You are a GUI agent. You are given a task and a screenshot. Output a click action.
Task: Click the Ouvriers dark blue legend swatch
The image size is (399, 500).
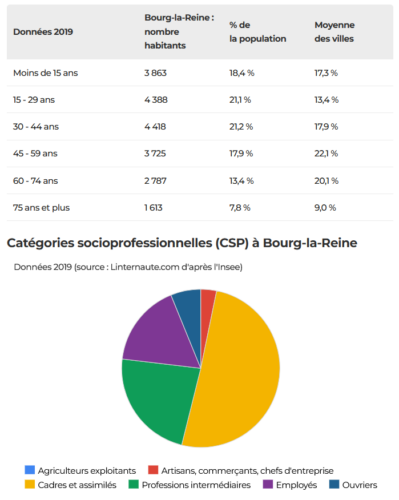(x=334, y=484)
